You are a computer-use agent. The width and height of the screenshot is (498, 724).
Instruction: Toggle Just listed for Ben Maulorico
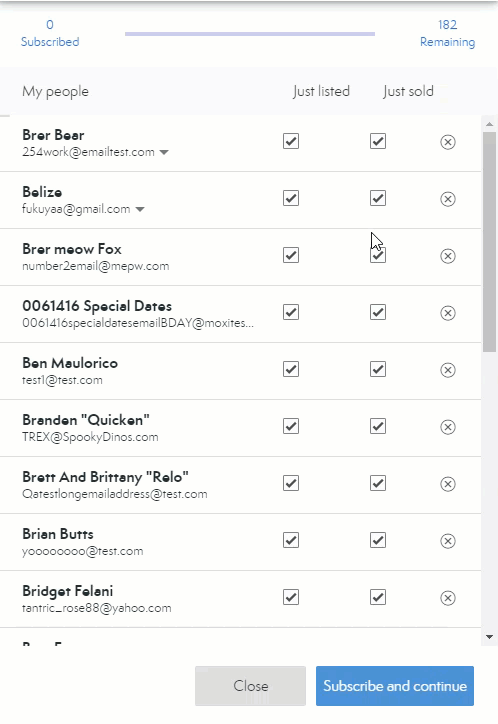291,369
